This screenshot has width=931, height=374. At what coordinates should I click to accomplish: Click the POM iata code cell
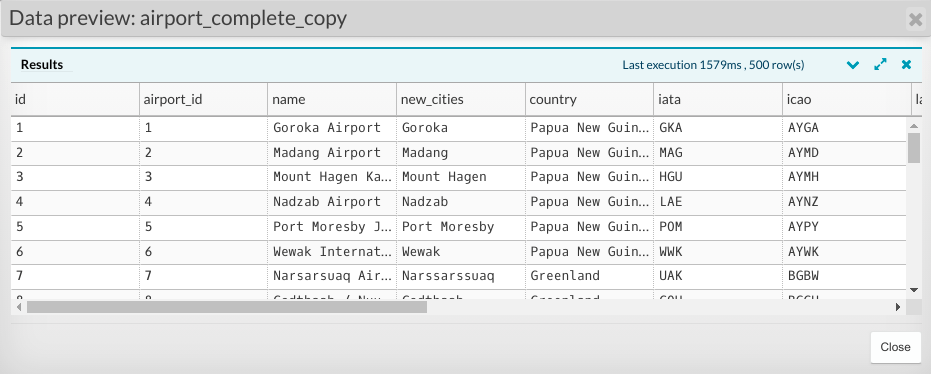(x=718, y=227)
